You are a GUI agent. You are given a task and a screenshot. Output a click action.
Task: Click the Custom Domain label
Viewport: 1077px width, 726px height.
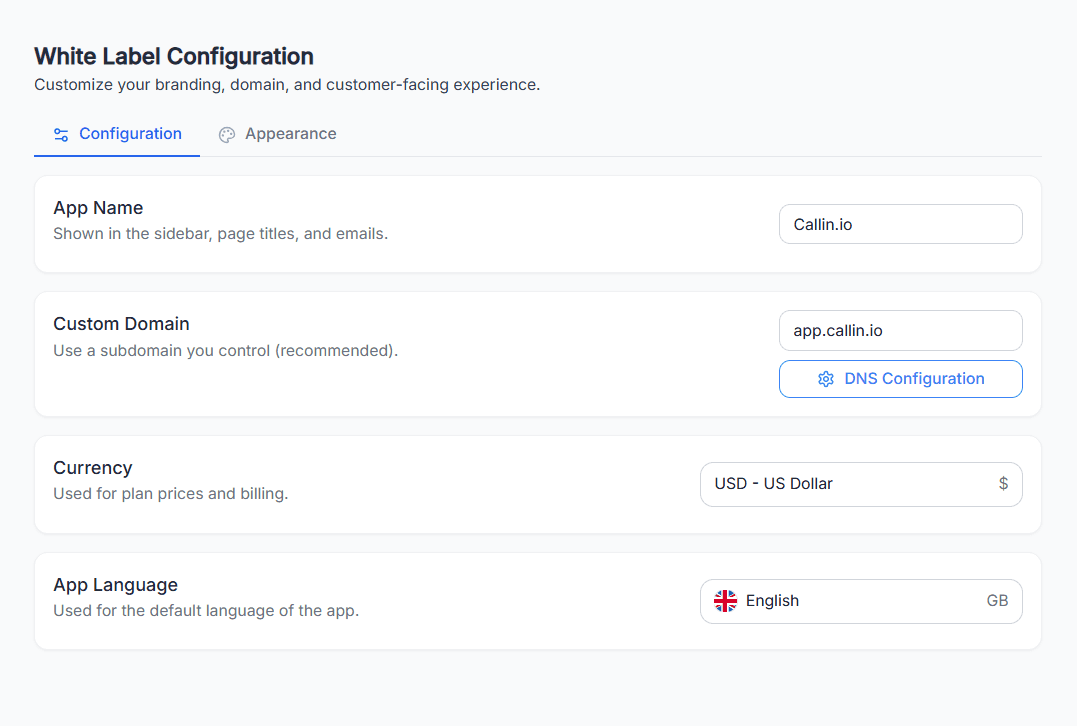point(121,324)
